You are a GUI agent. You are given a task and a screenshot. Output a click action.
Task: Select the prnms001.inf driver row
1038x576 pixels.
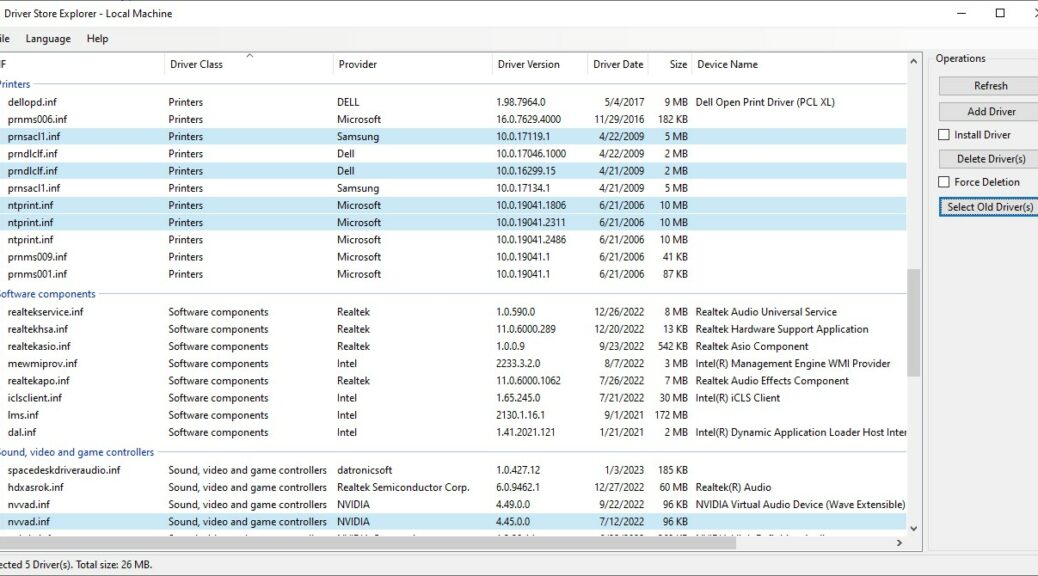tap(453, 274)
